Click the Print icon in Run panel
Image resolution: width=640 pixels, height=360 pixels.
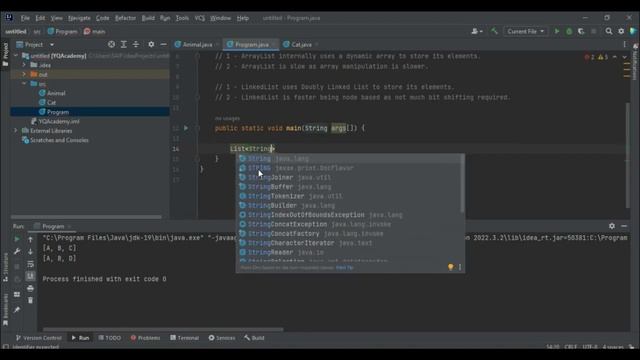click(x=30, y=288)
